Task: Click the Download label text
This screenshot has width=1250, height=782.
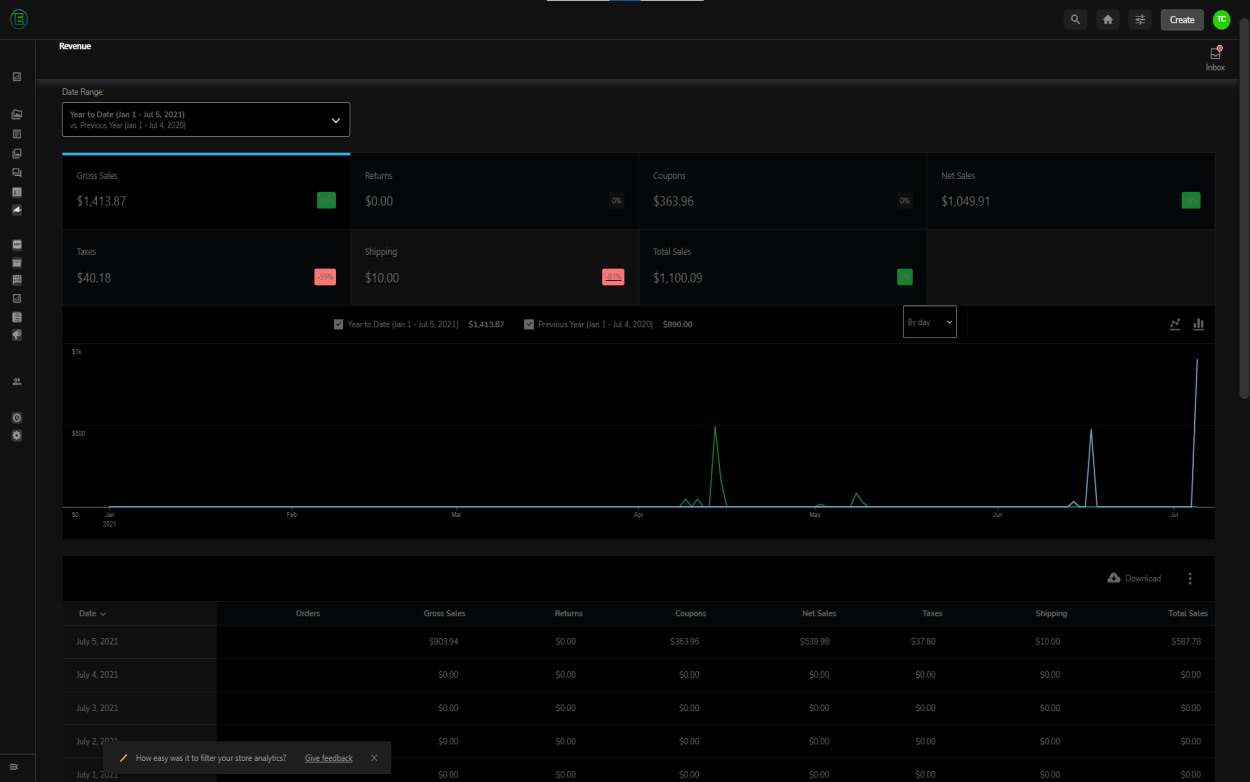Action: [1143, 578]
